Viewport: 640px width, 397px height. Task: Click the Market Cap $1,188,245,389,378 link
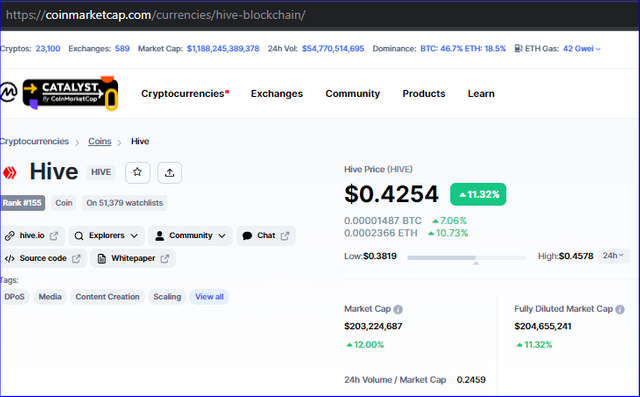tap(223, 49)
